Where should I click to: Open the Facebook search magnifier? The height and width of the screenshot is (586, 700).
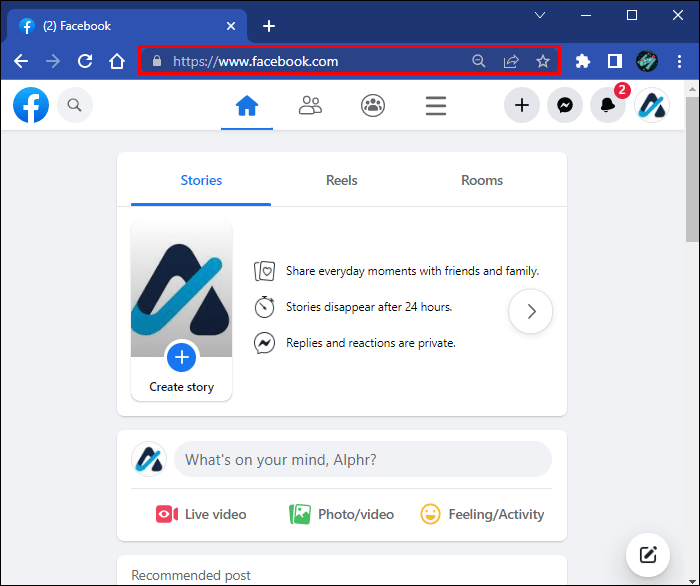pyautogui.click(x=75, y=105)
